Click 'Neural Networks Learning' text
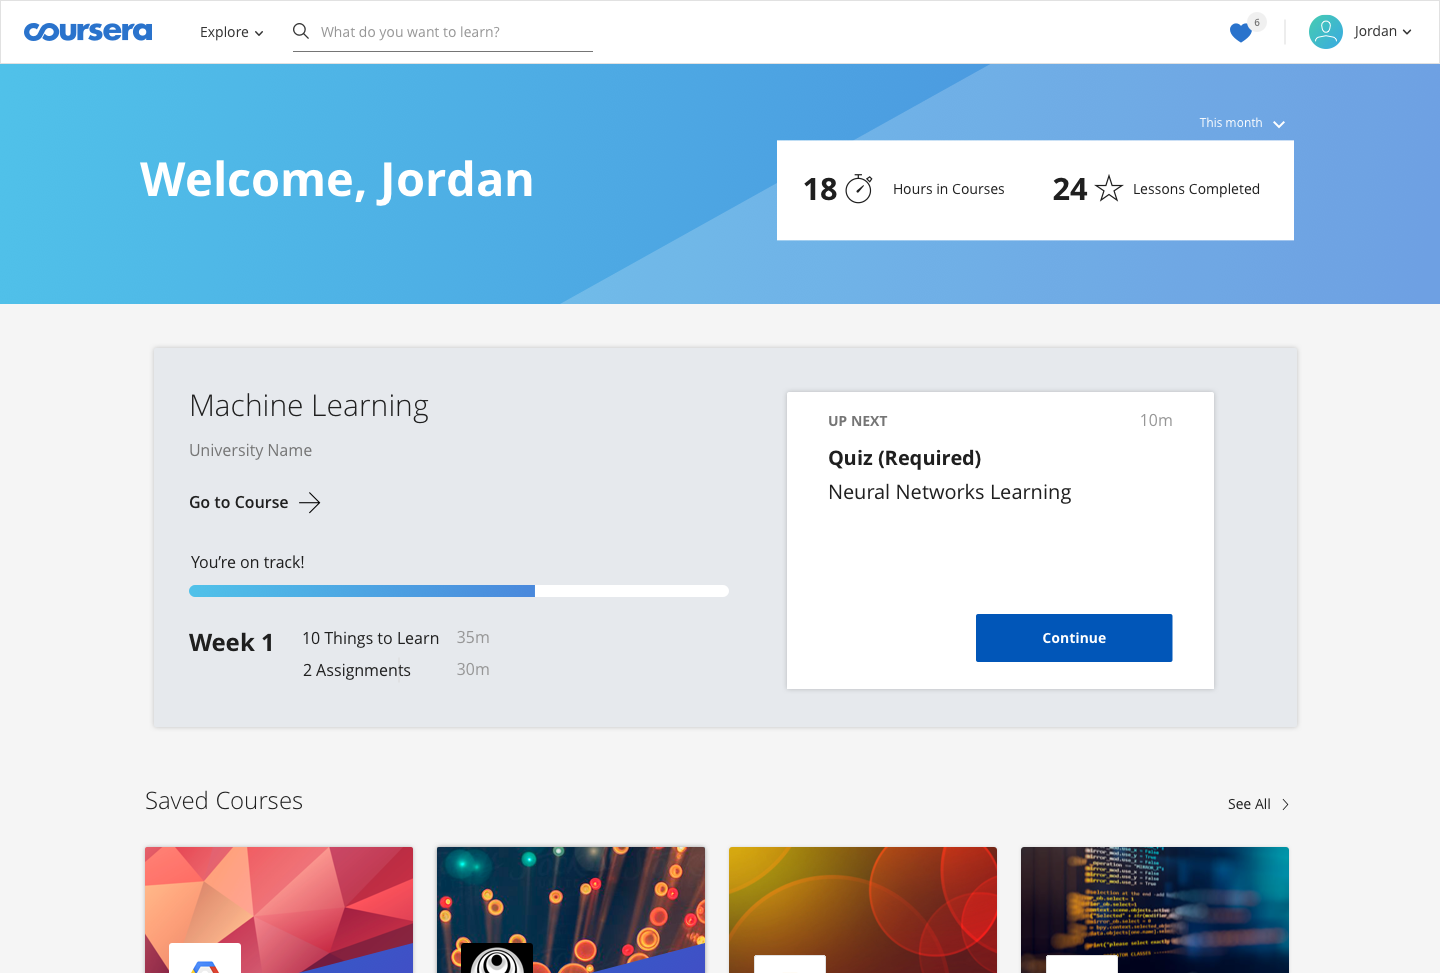1440x973 pixels. coord(949,492)
